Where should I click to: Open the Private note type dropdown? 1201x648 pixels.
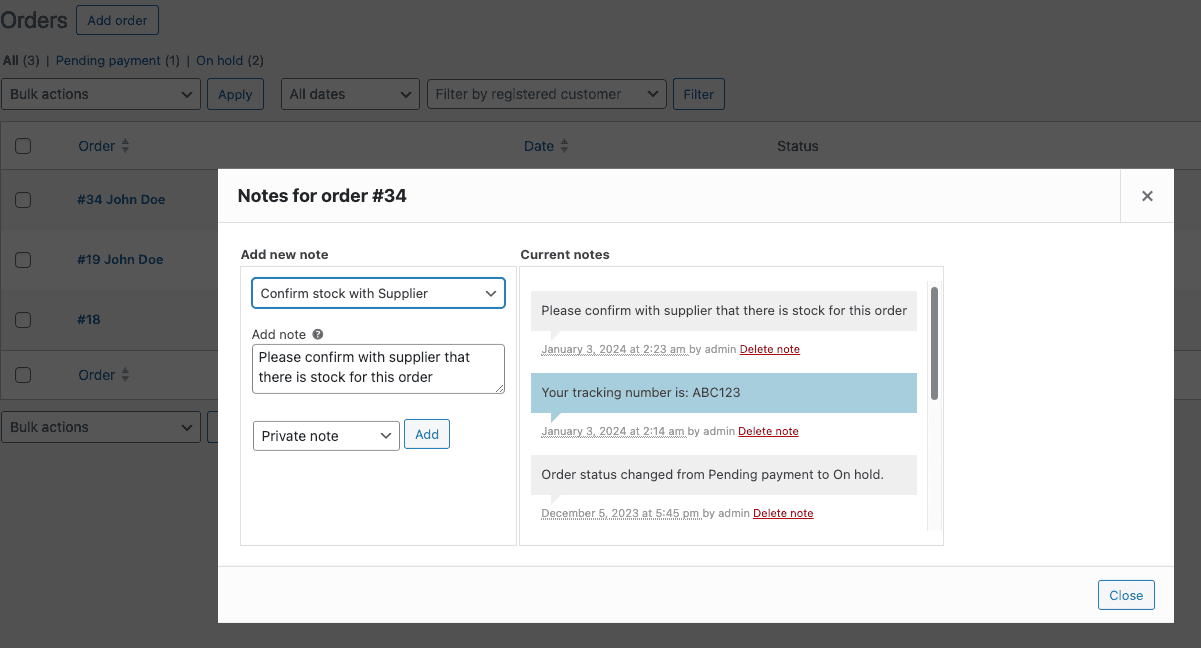326,434
